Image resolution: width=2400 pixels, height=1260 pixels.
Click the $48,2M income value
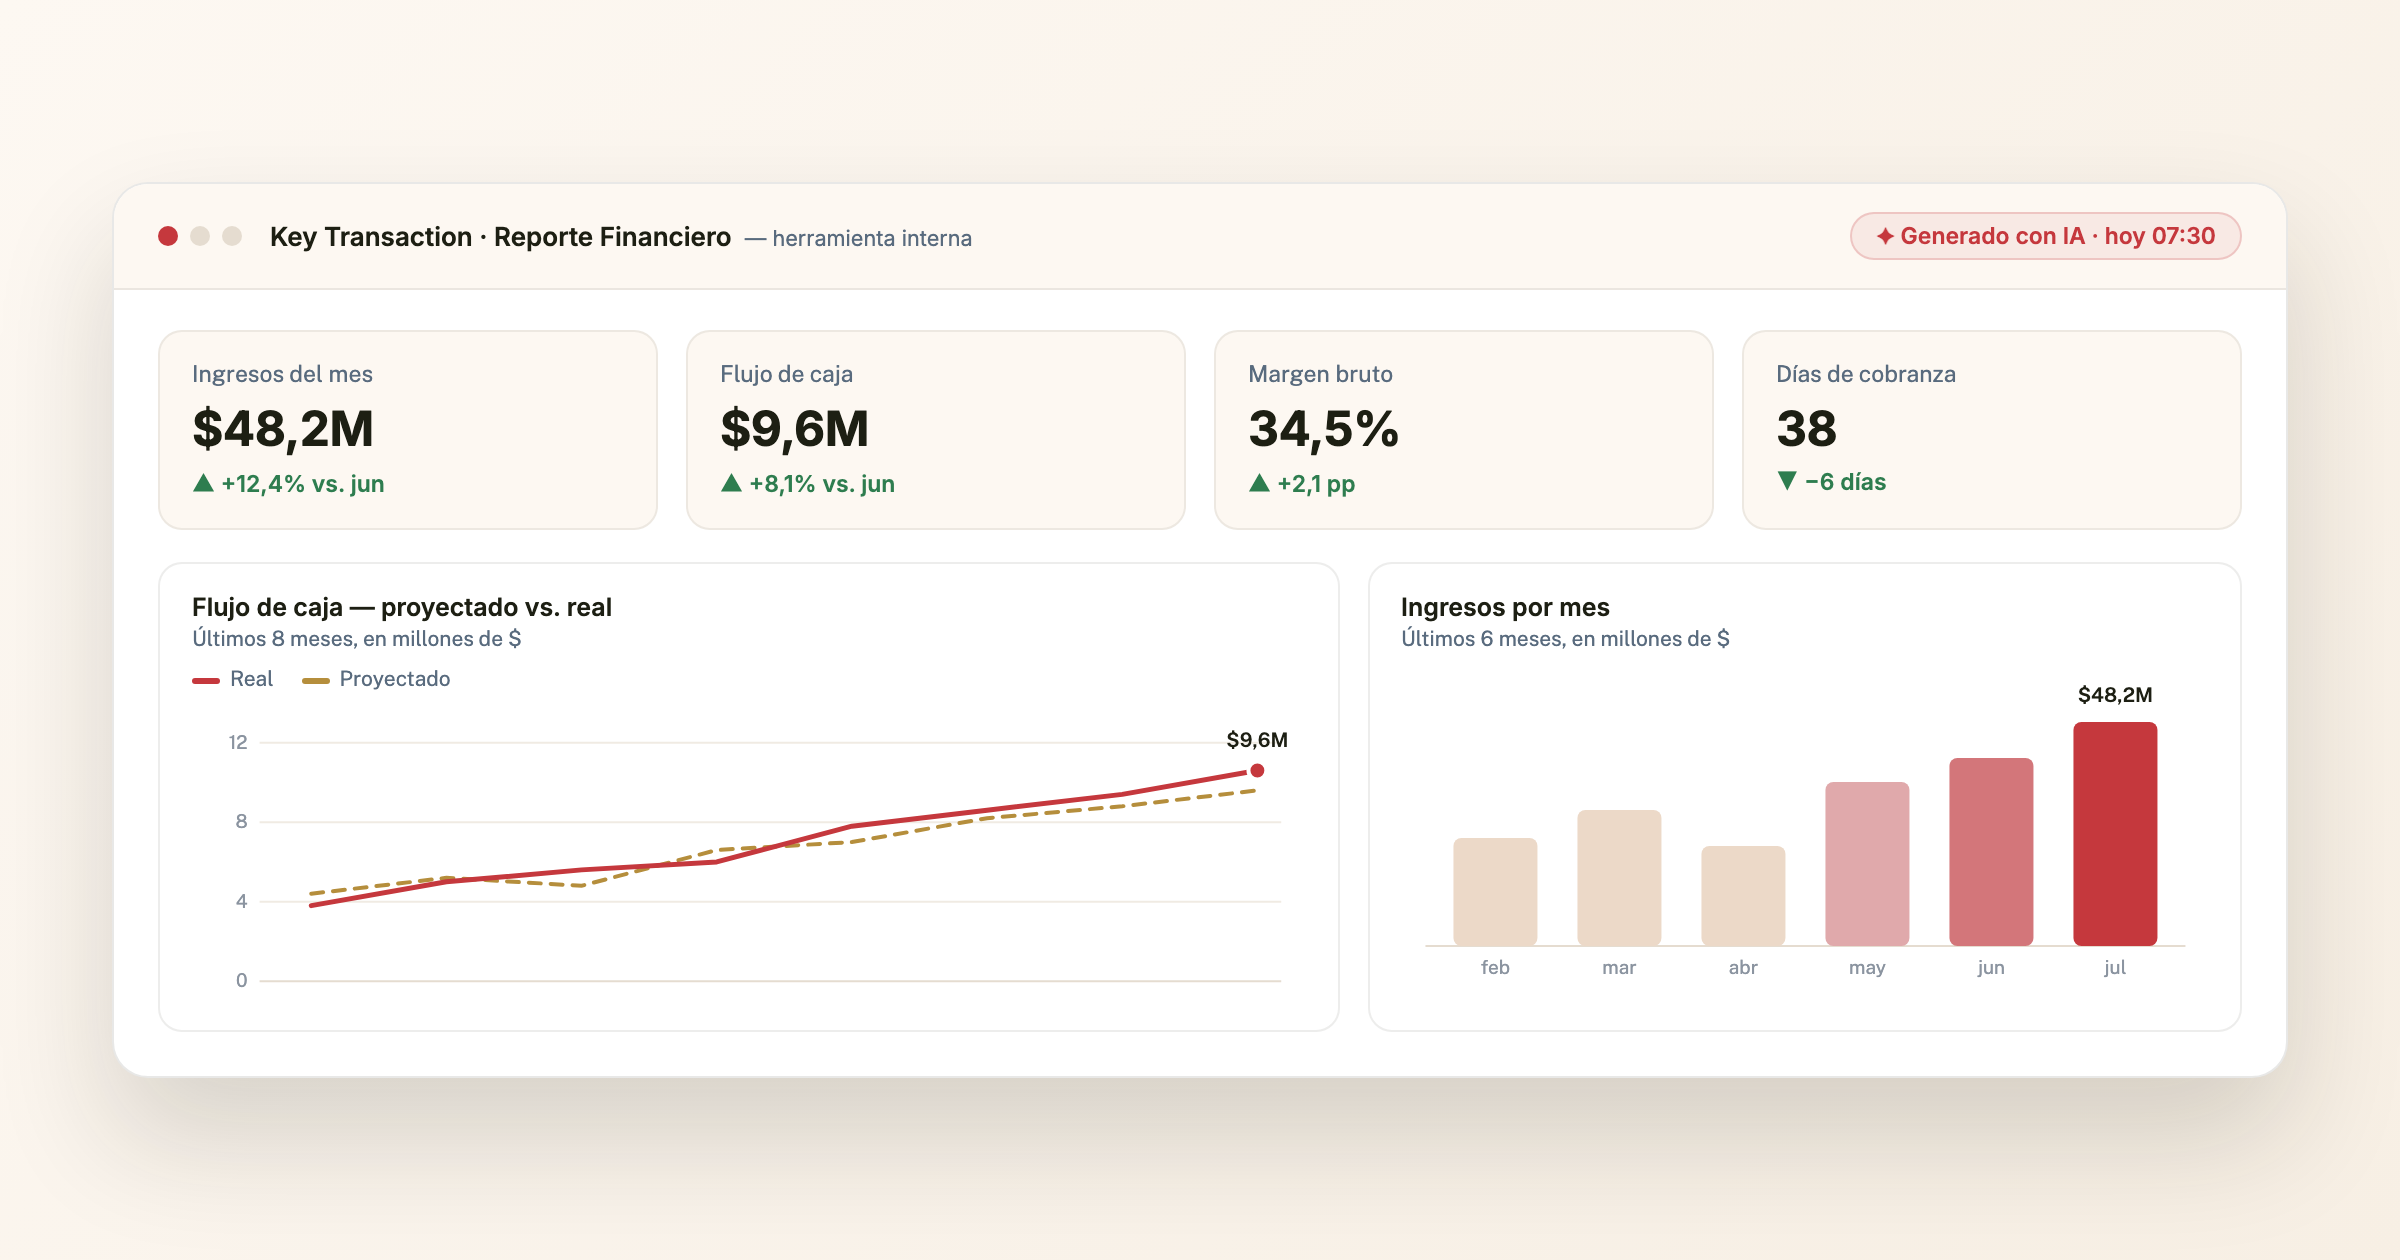283,429
